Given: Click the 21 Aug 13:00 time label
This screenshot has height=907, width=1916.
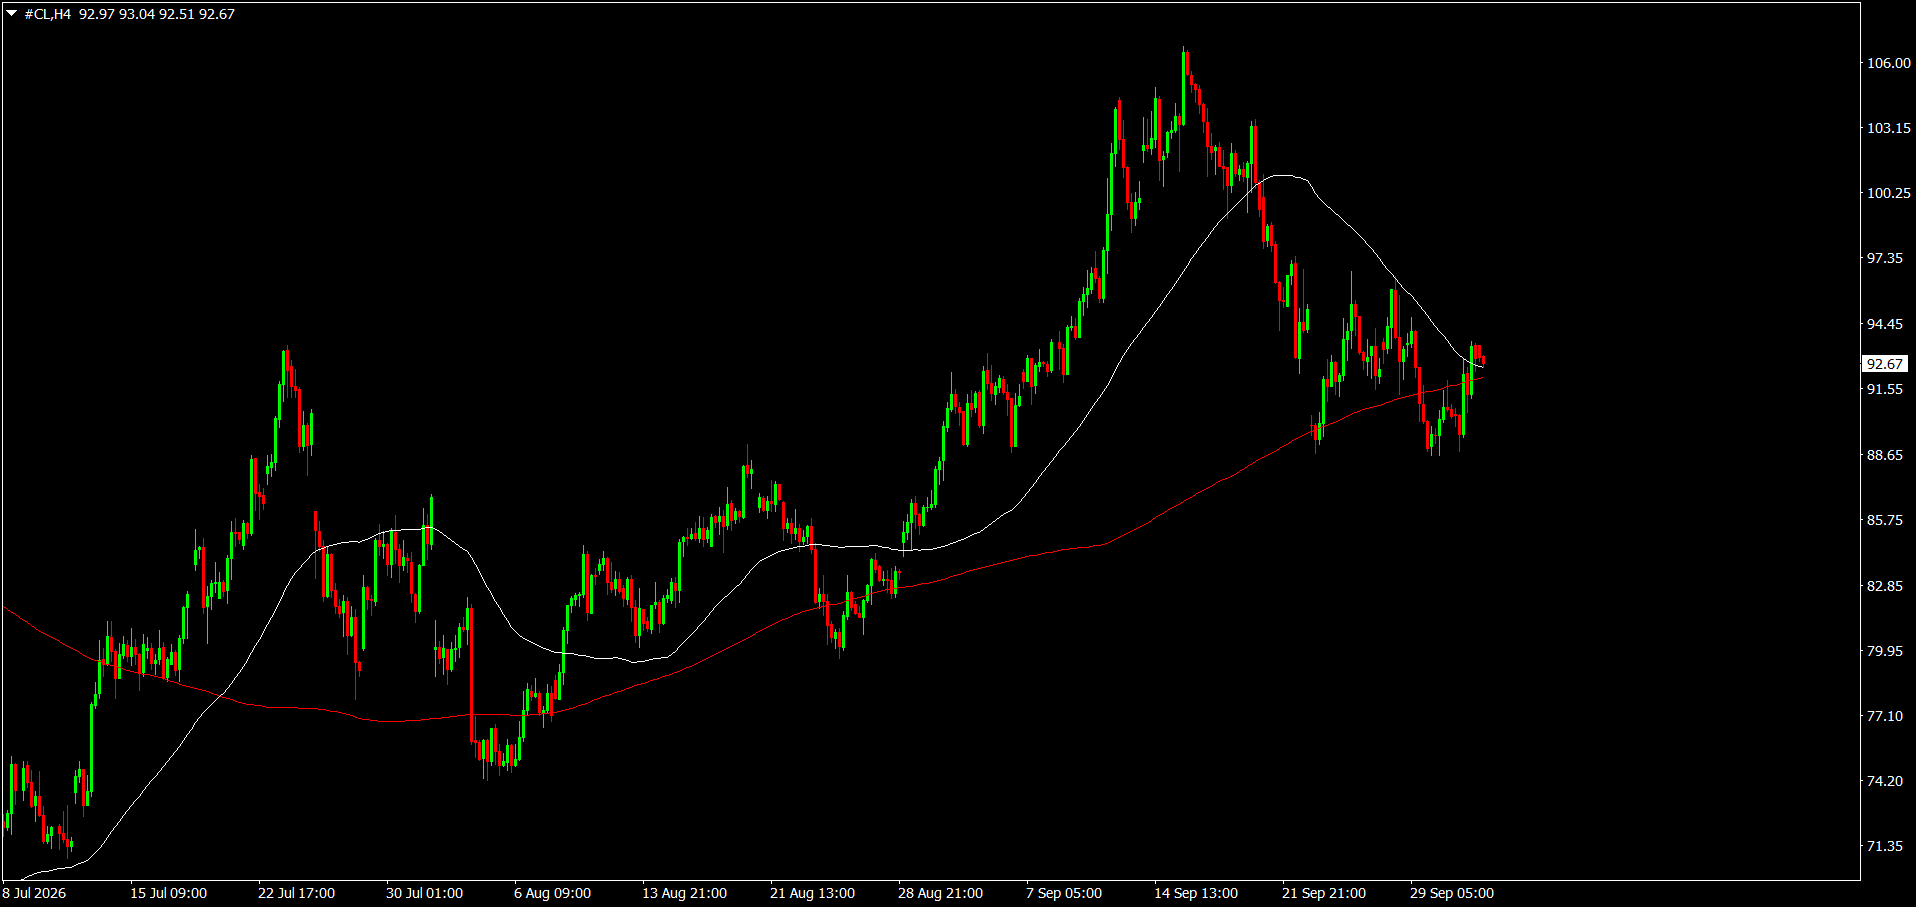Looking at the screenshot, I should 813,893.
